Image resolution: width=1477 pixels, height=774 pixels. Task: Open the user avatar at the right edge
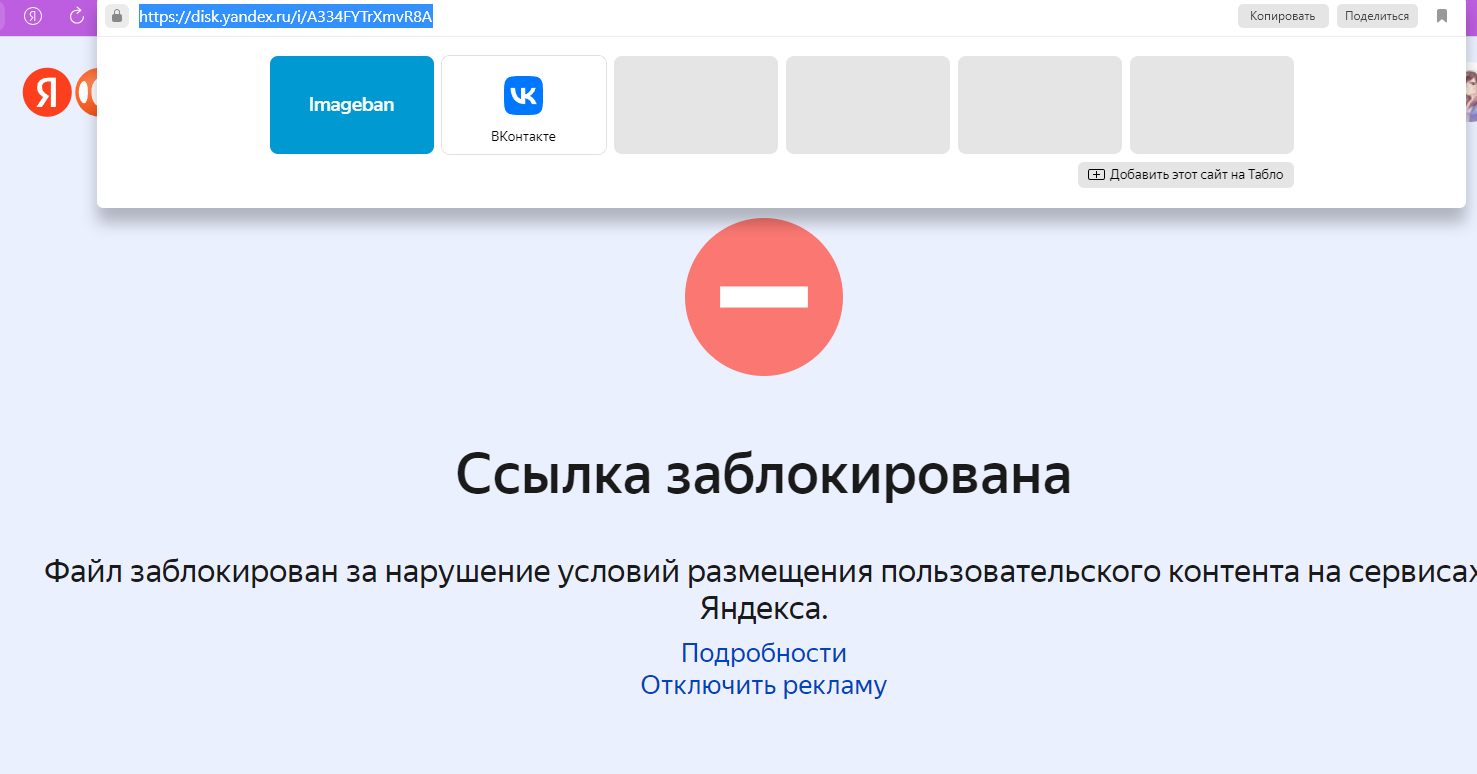pos(1470,95)
